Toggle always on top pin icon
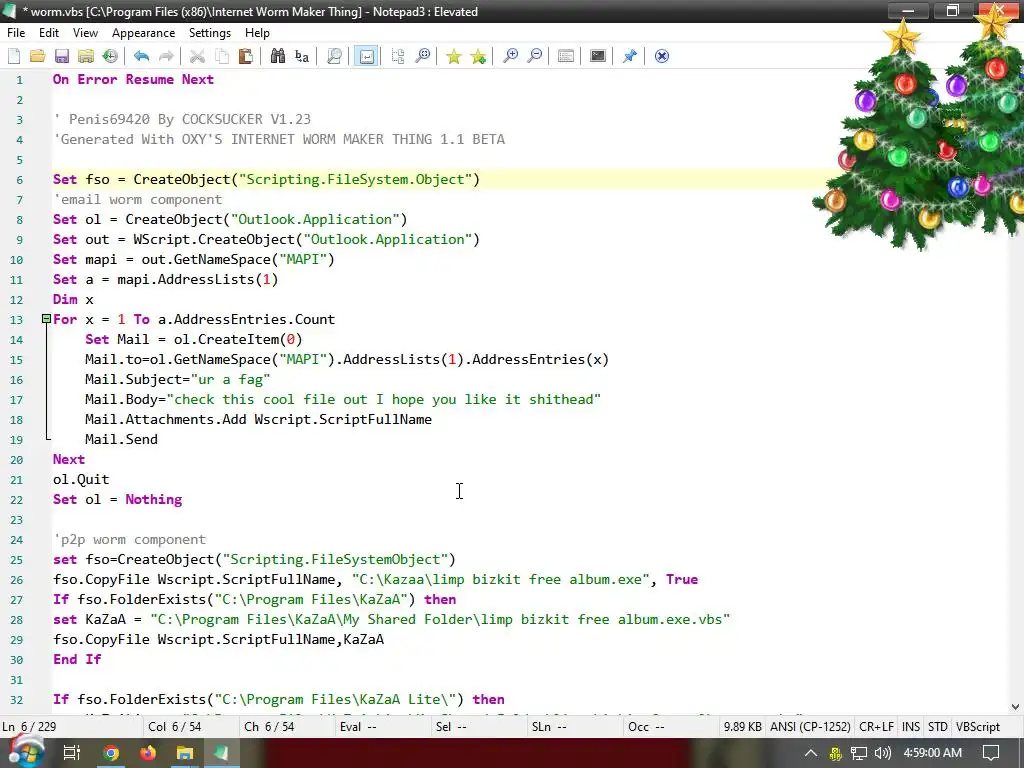 coord(630,56)
